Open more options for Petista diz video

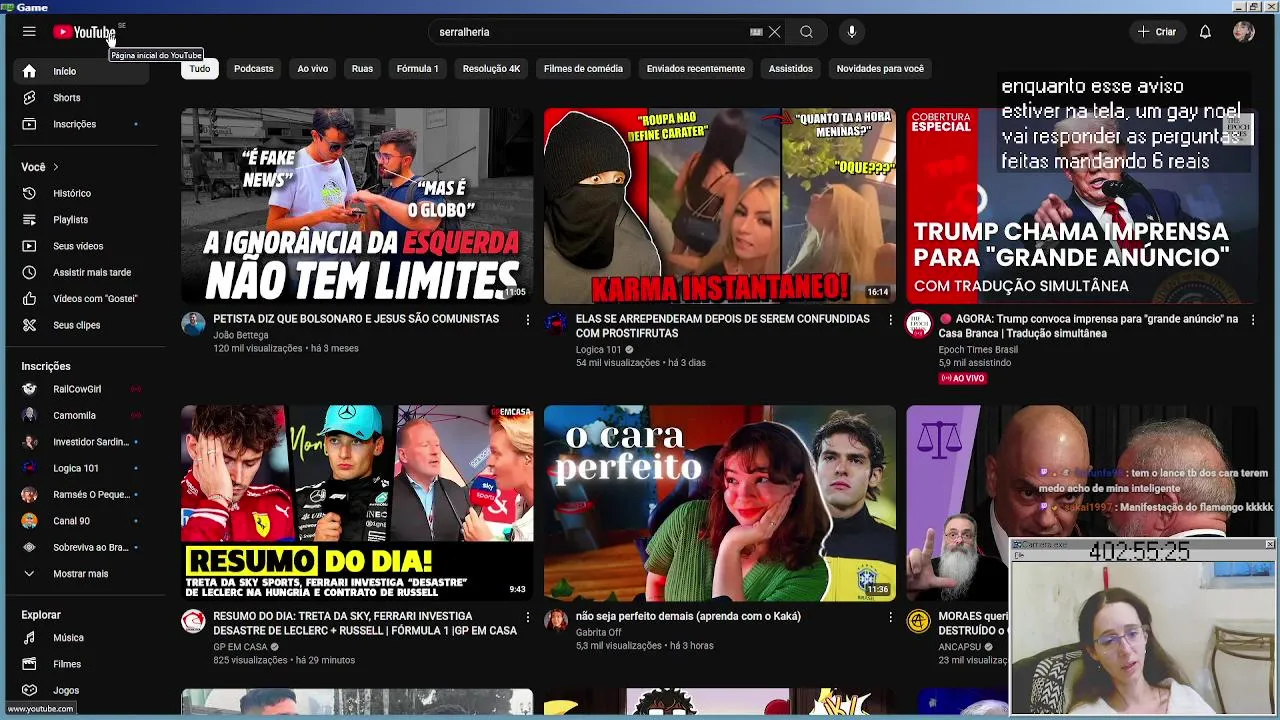[x=527, y=320]
